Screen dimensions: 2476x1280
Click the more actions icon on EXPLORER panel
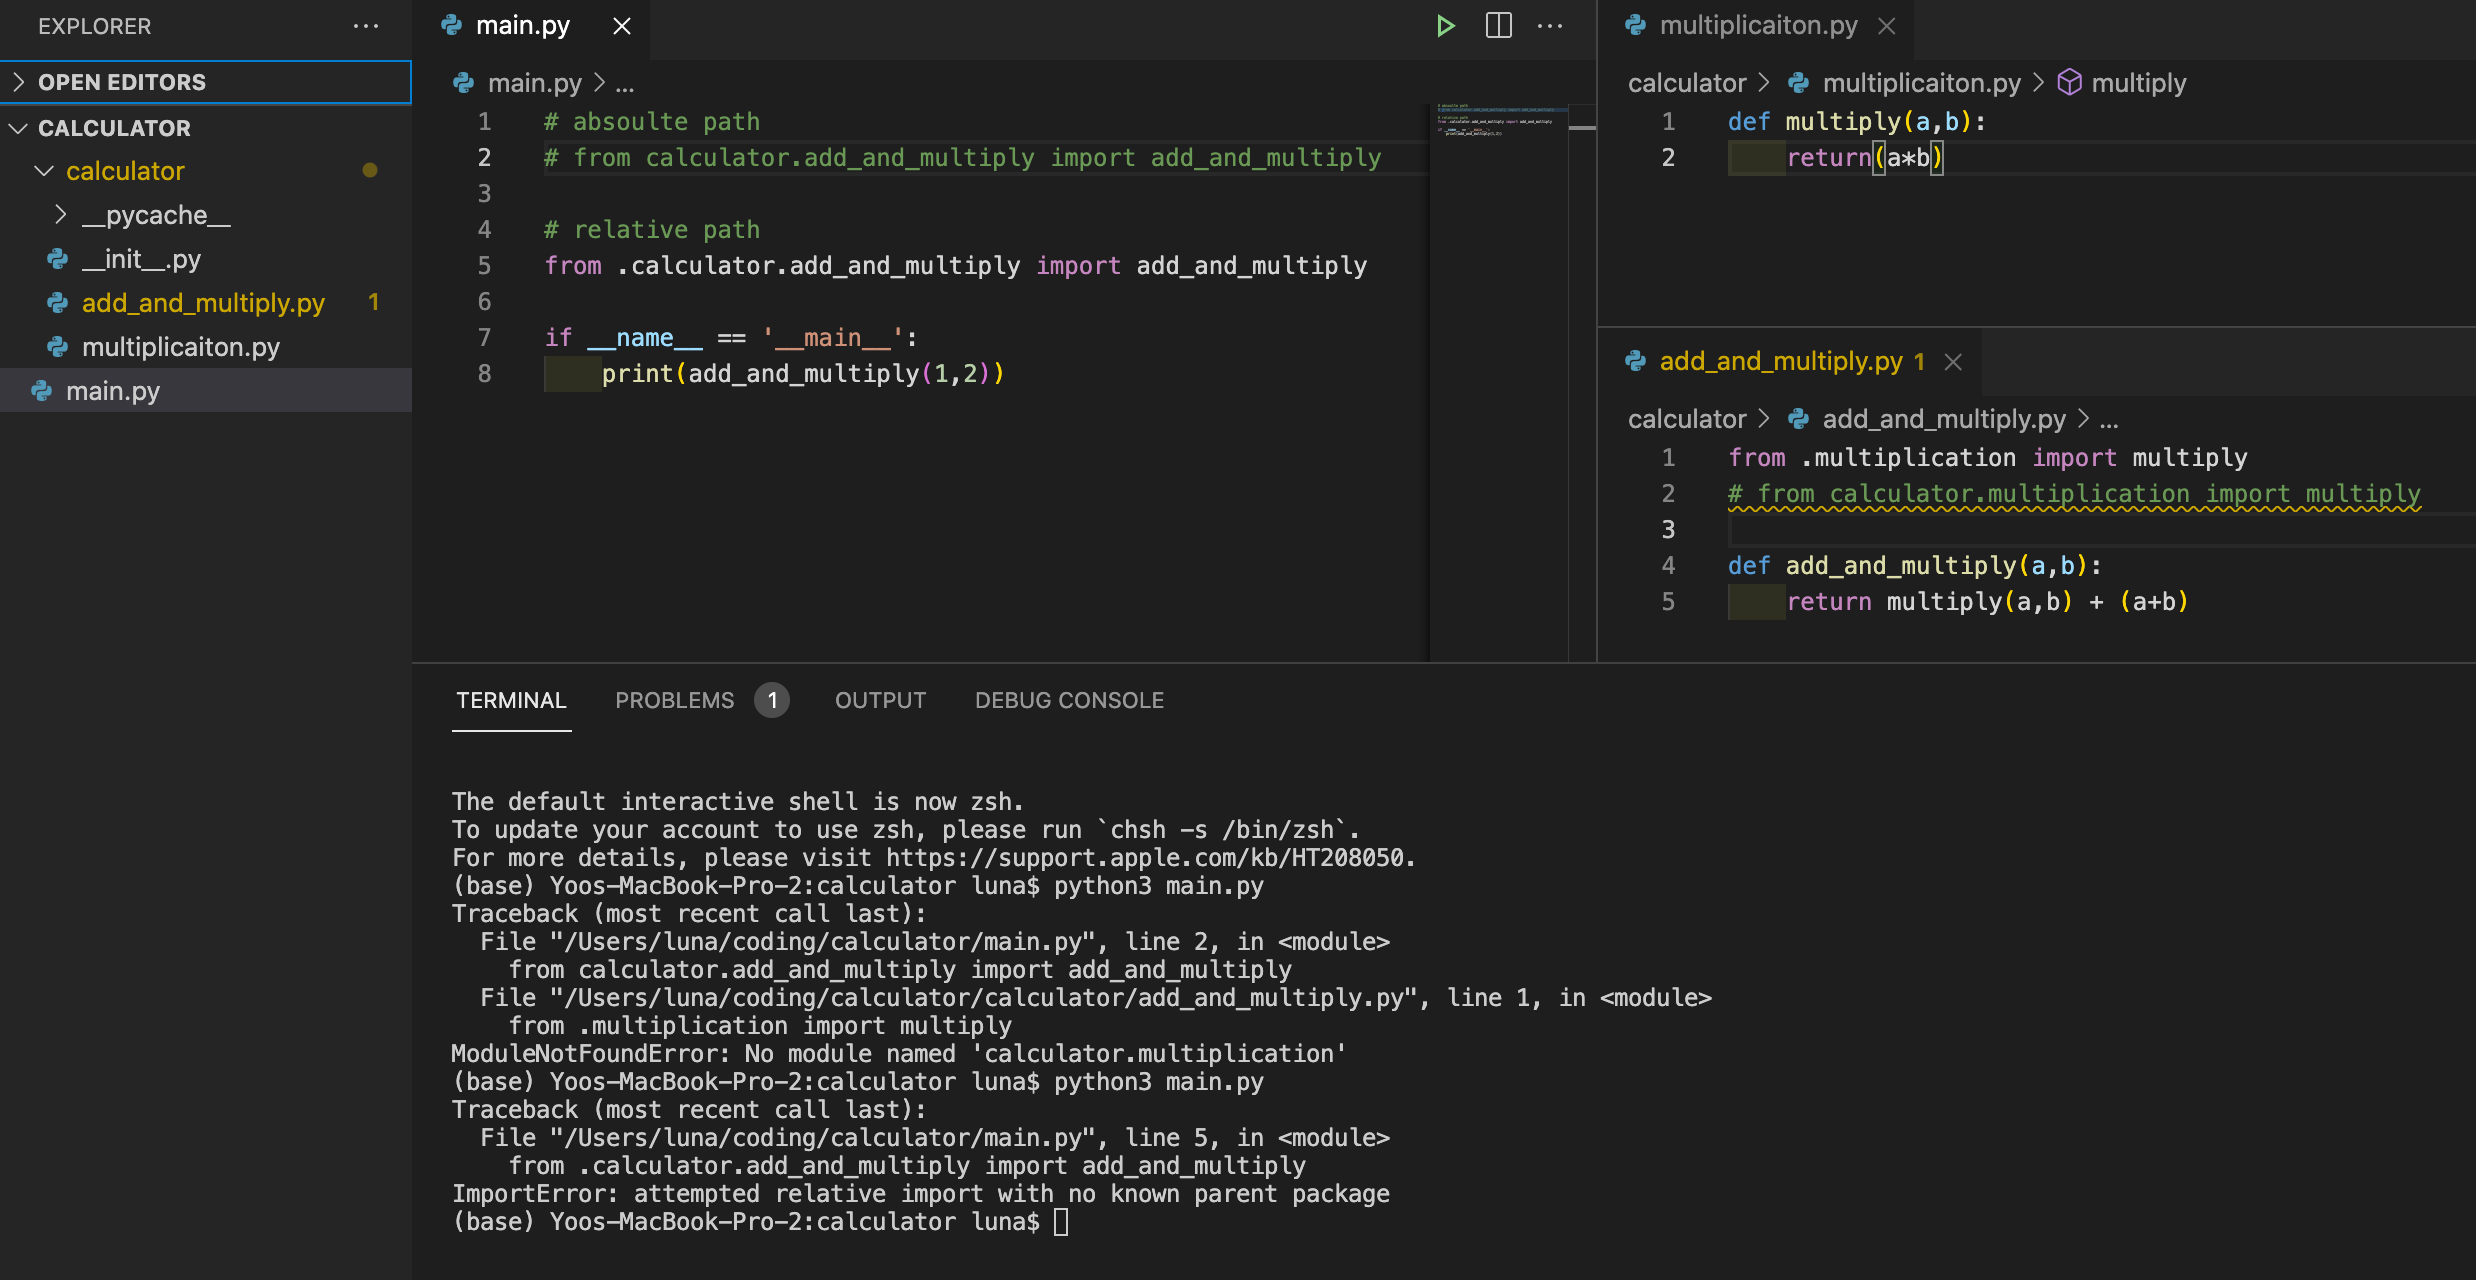pyautogui.click(x=364, y=28)
